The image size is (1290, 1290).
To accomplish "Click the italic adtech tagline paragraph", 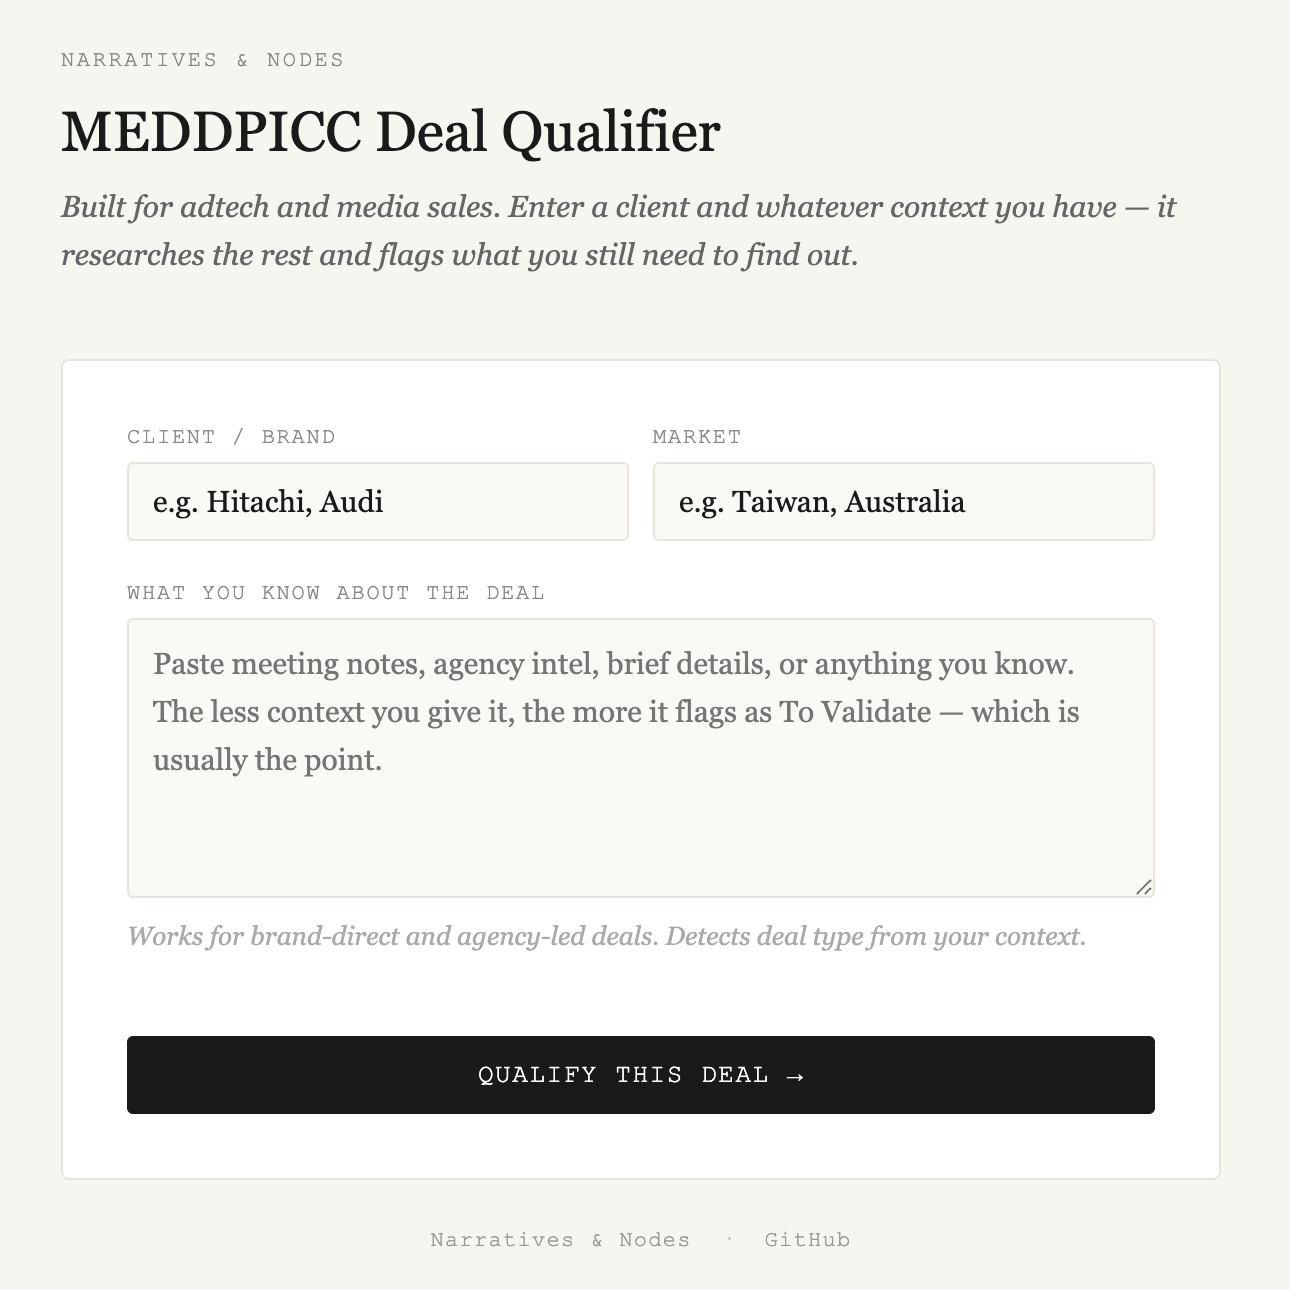I will pos(619,231).
